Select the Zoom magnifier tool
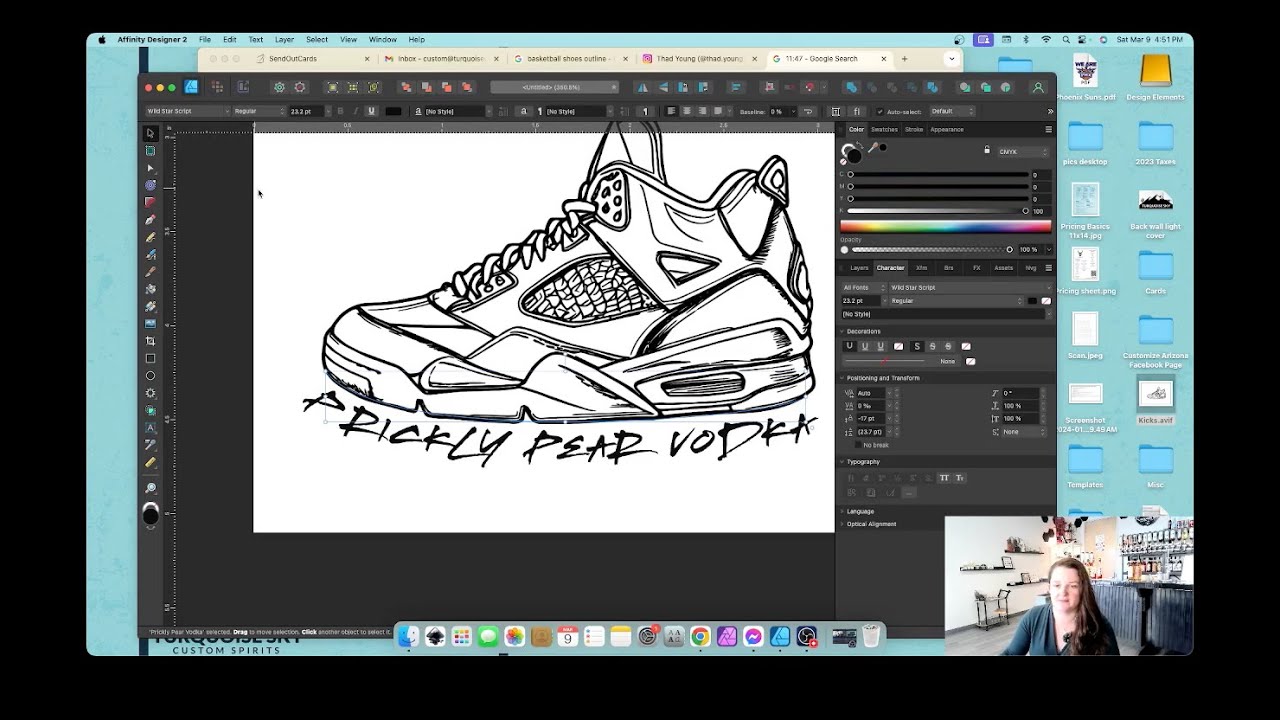 click(151, 488)
